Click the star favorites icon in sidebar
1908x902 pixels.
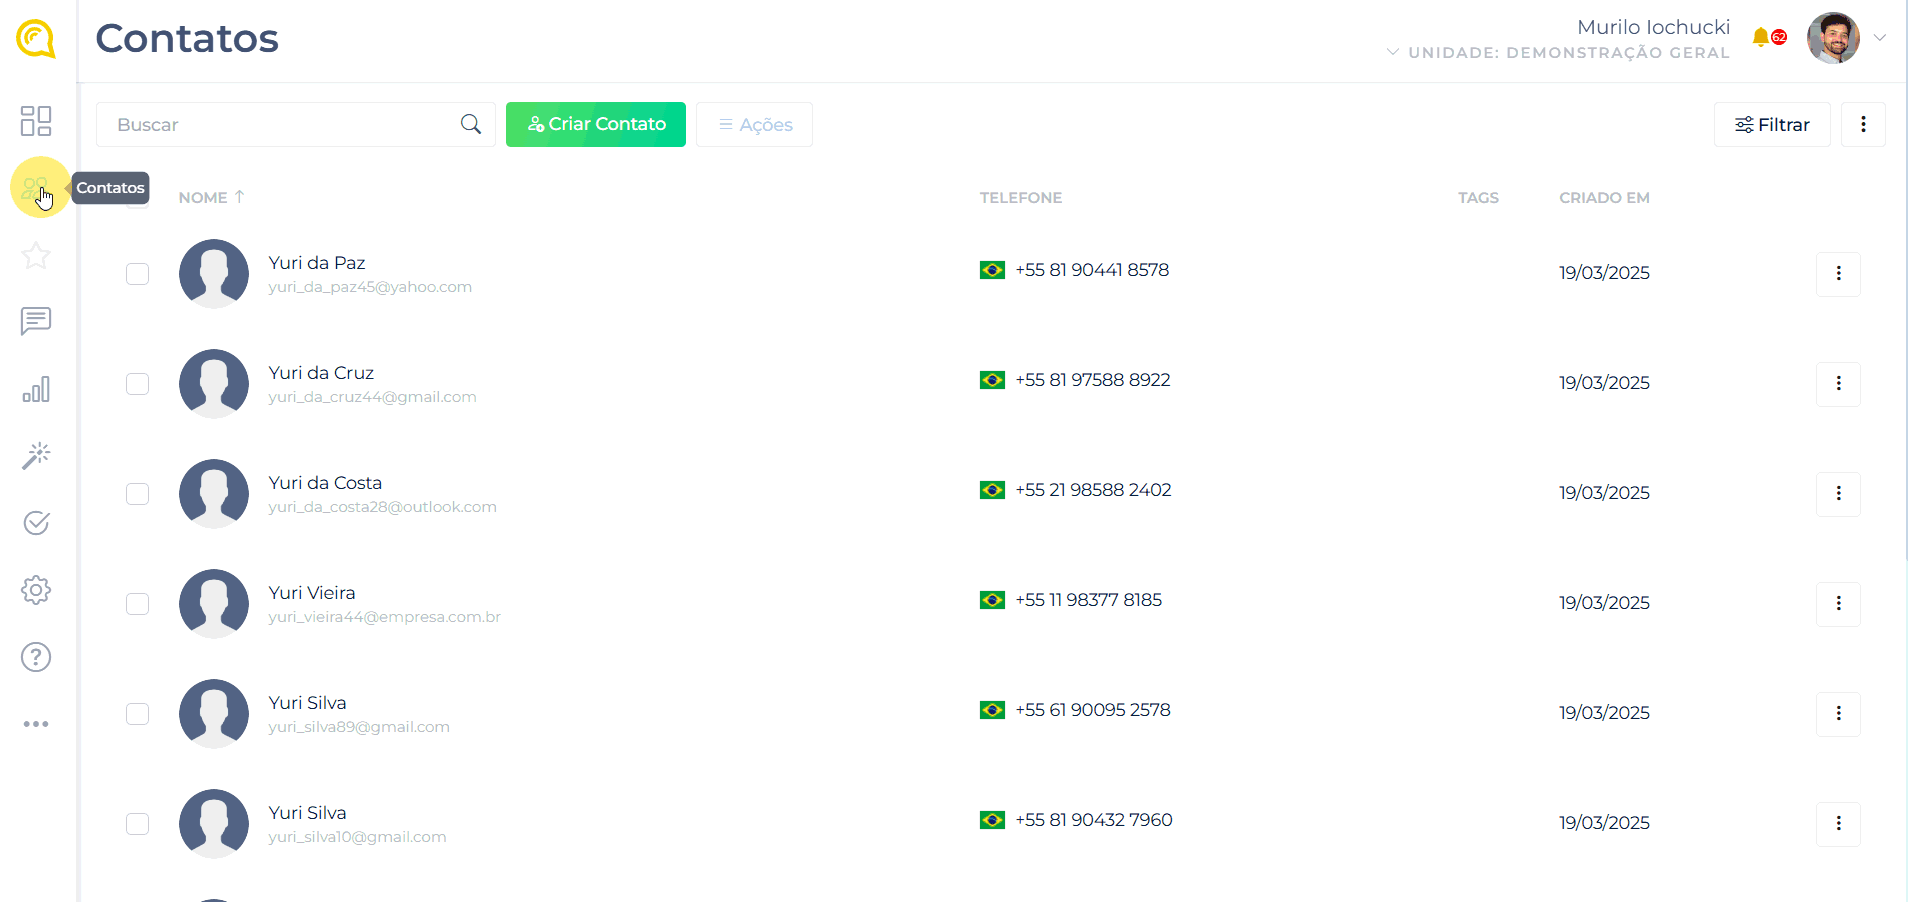(x=36, y=256)
